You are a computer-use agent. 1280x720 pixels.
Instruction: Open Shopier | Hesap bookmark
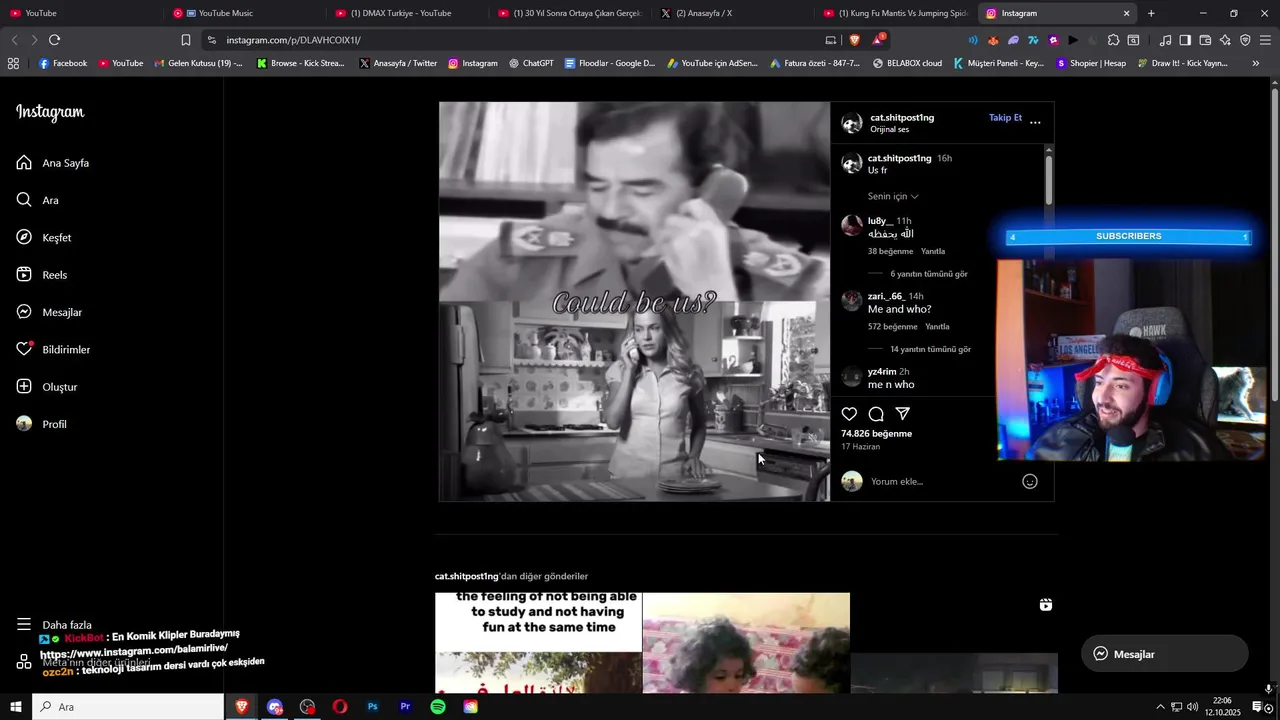1092,63
